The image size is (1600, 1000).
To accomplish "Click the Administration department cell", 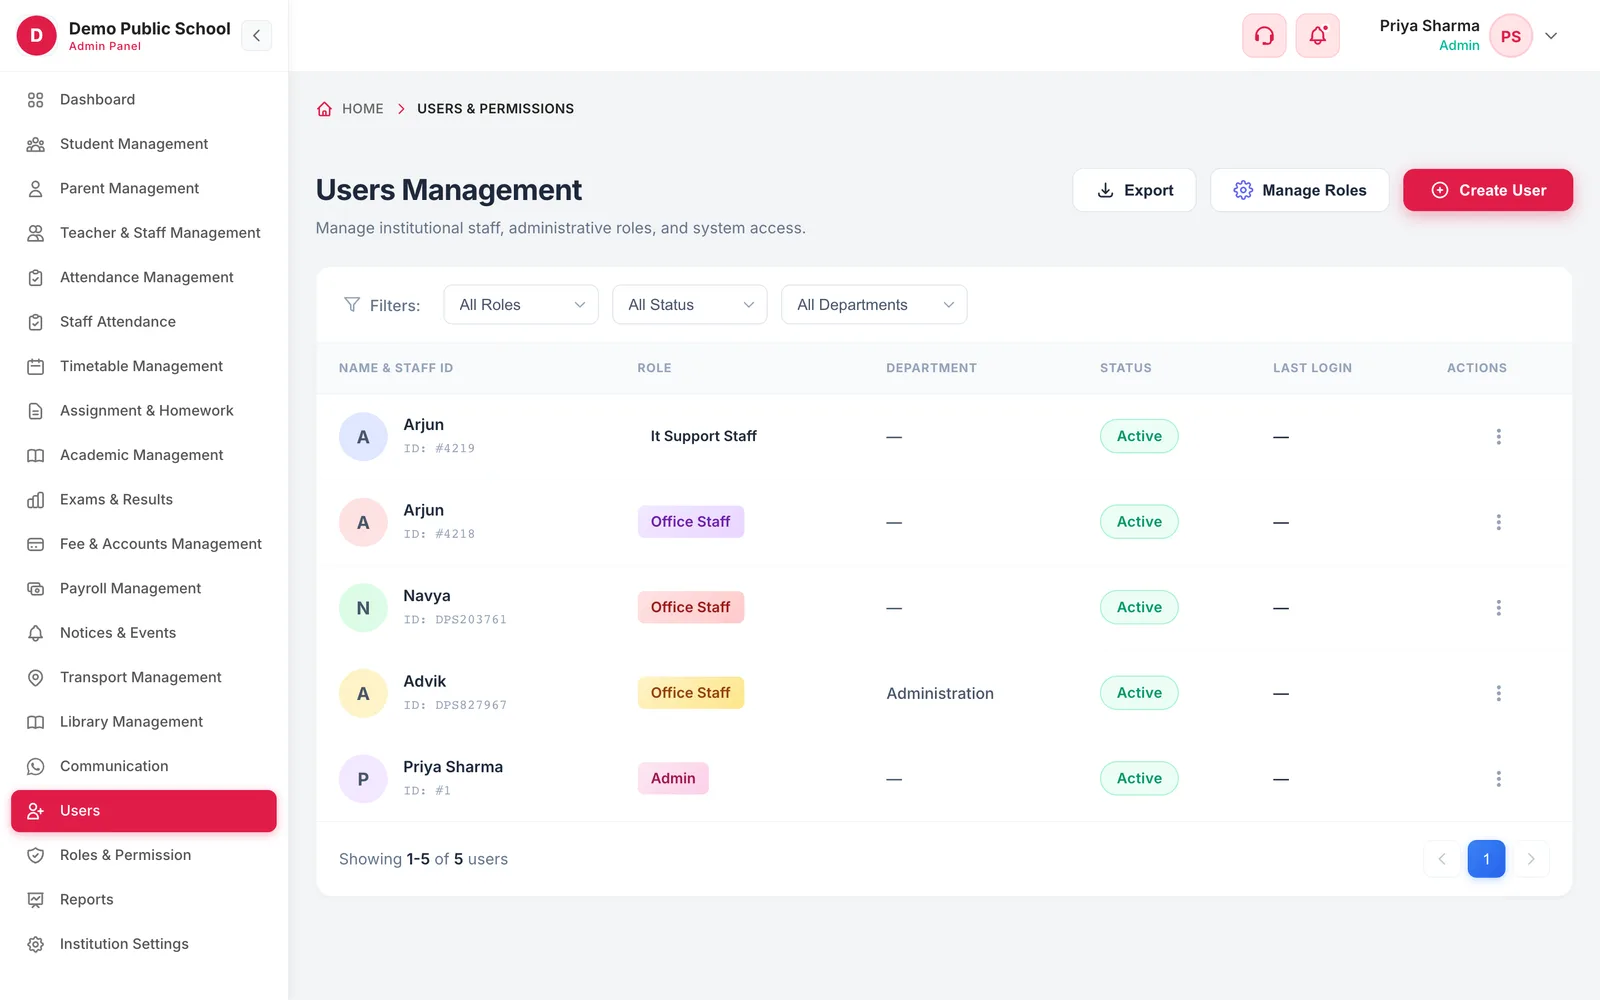I will pos(940,694).
